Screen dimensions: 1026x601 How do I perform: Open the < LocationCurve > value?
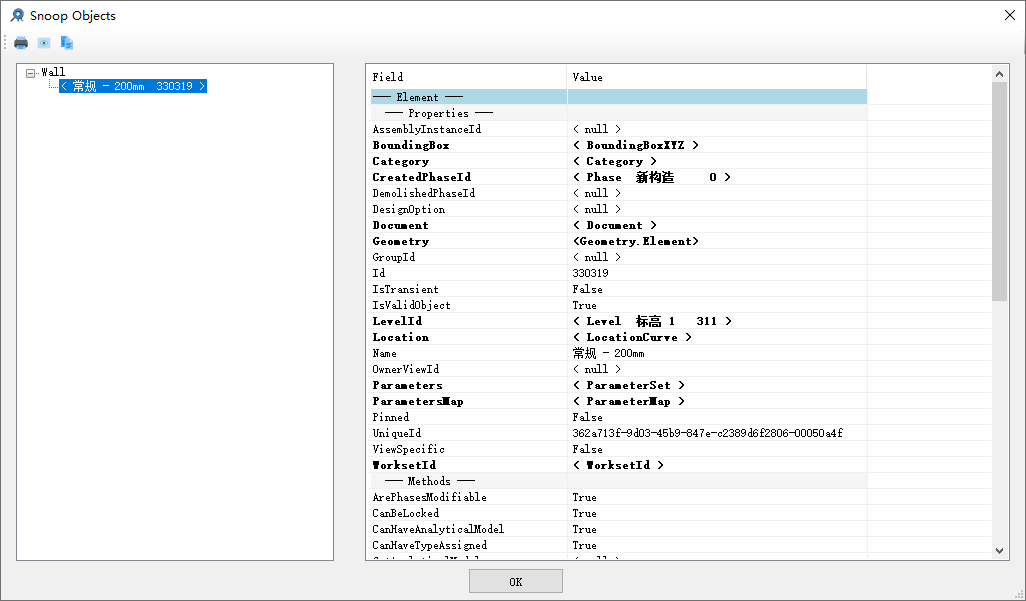pyautogui.click(x=632, y=337)
